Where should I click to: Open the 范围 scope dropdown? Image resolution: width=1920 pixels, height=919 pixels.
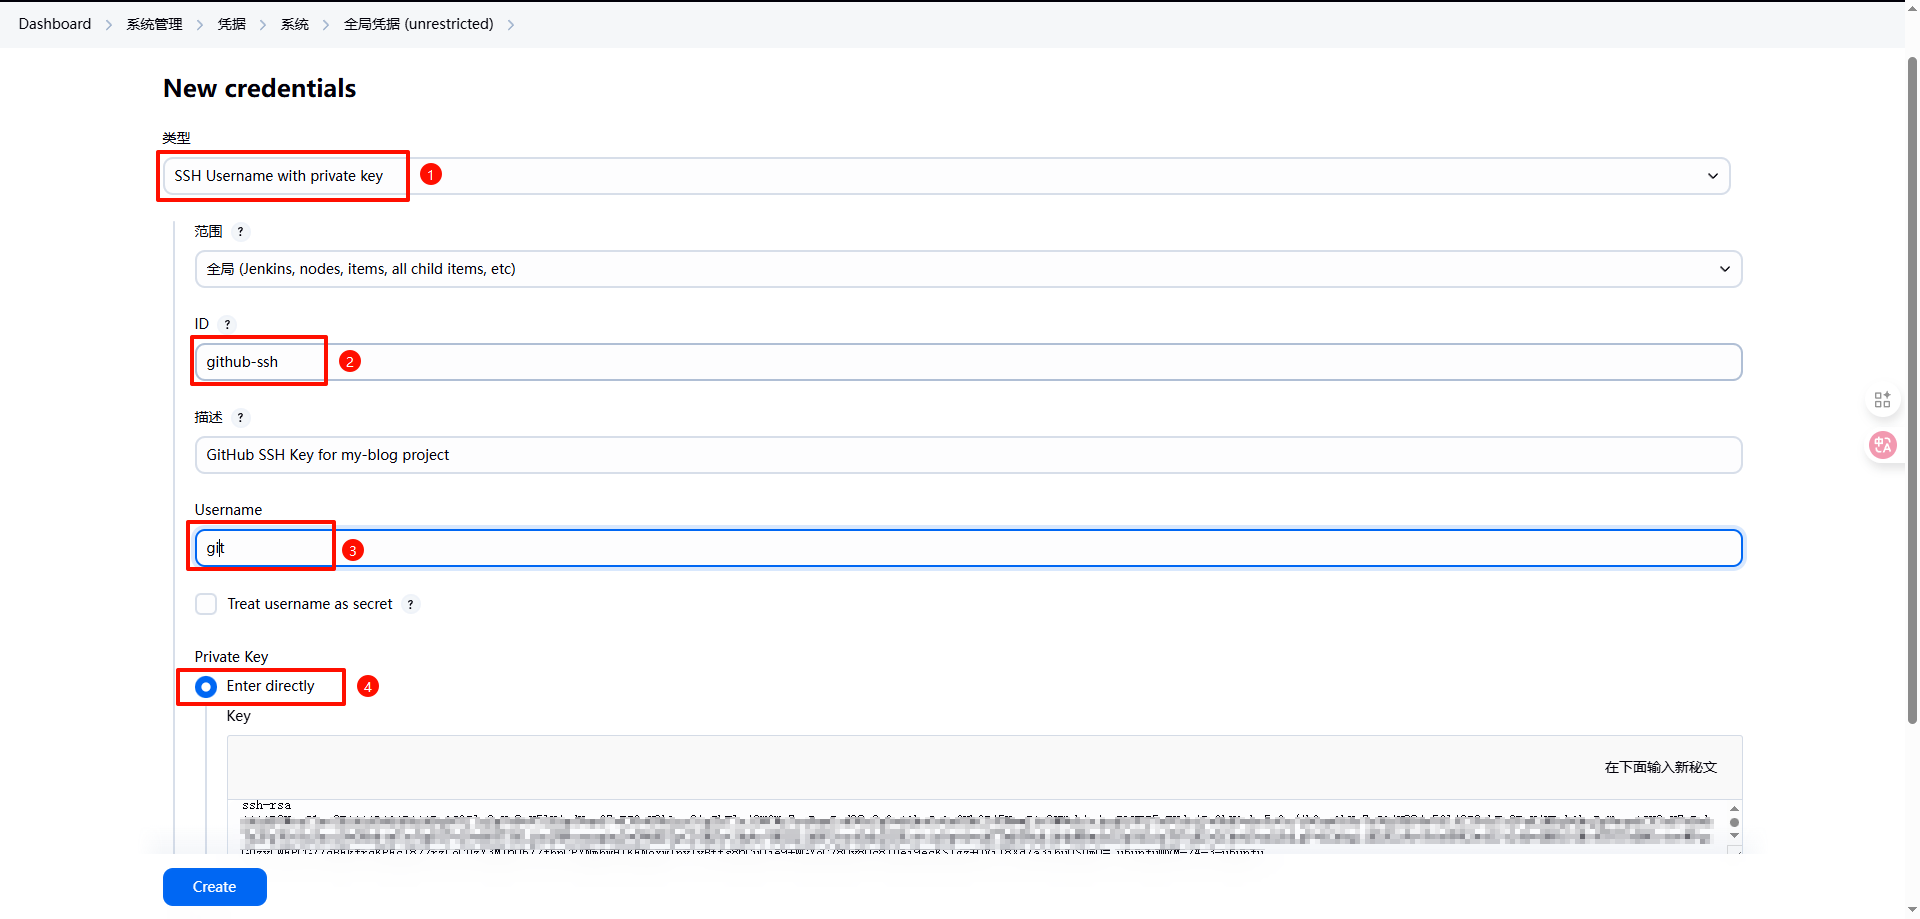tap(967, 269)
